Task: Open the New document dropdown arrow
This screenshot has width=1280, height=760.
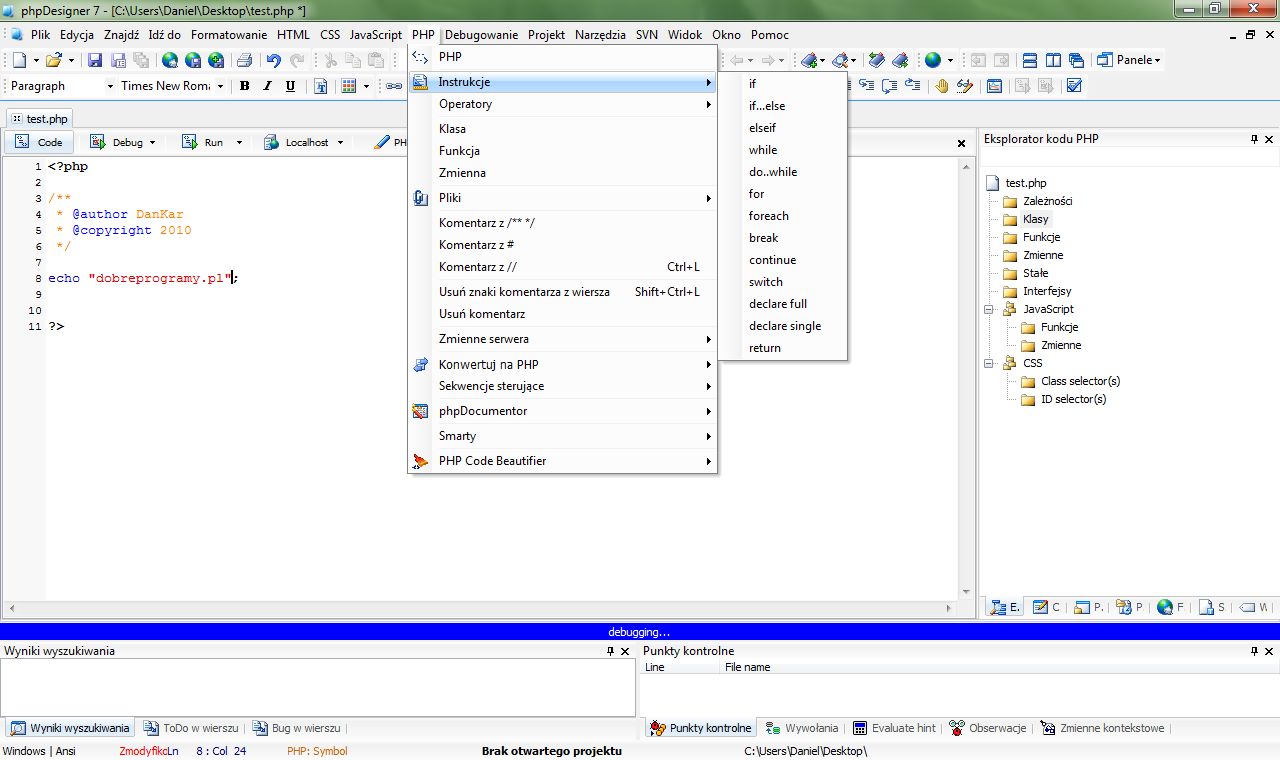Action: pyautogui.click(x=36, y=61)
